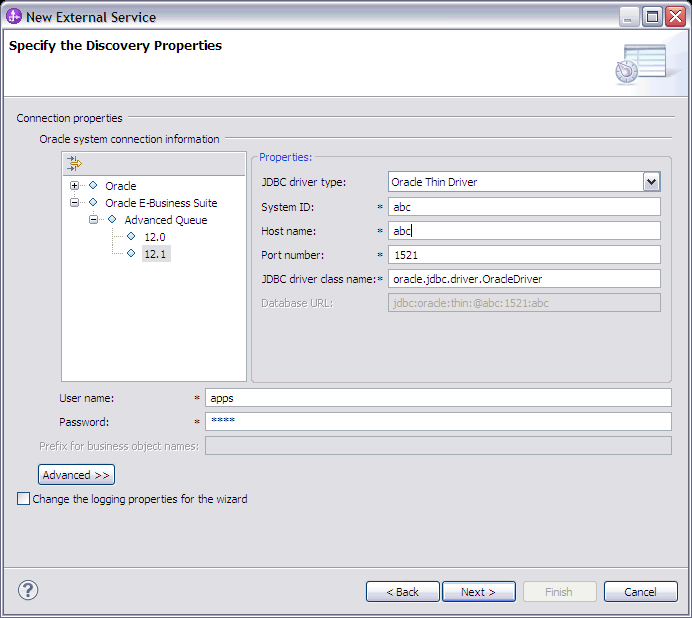Enable Change the logging properties checkbox
This screenshot has height=618, width=692.
point(23,499)
